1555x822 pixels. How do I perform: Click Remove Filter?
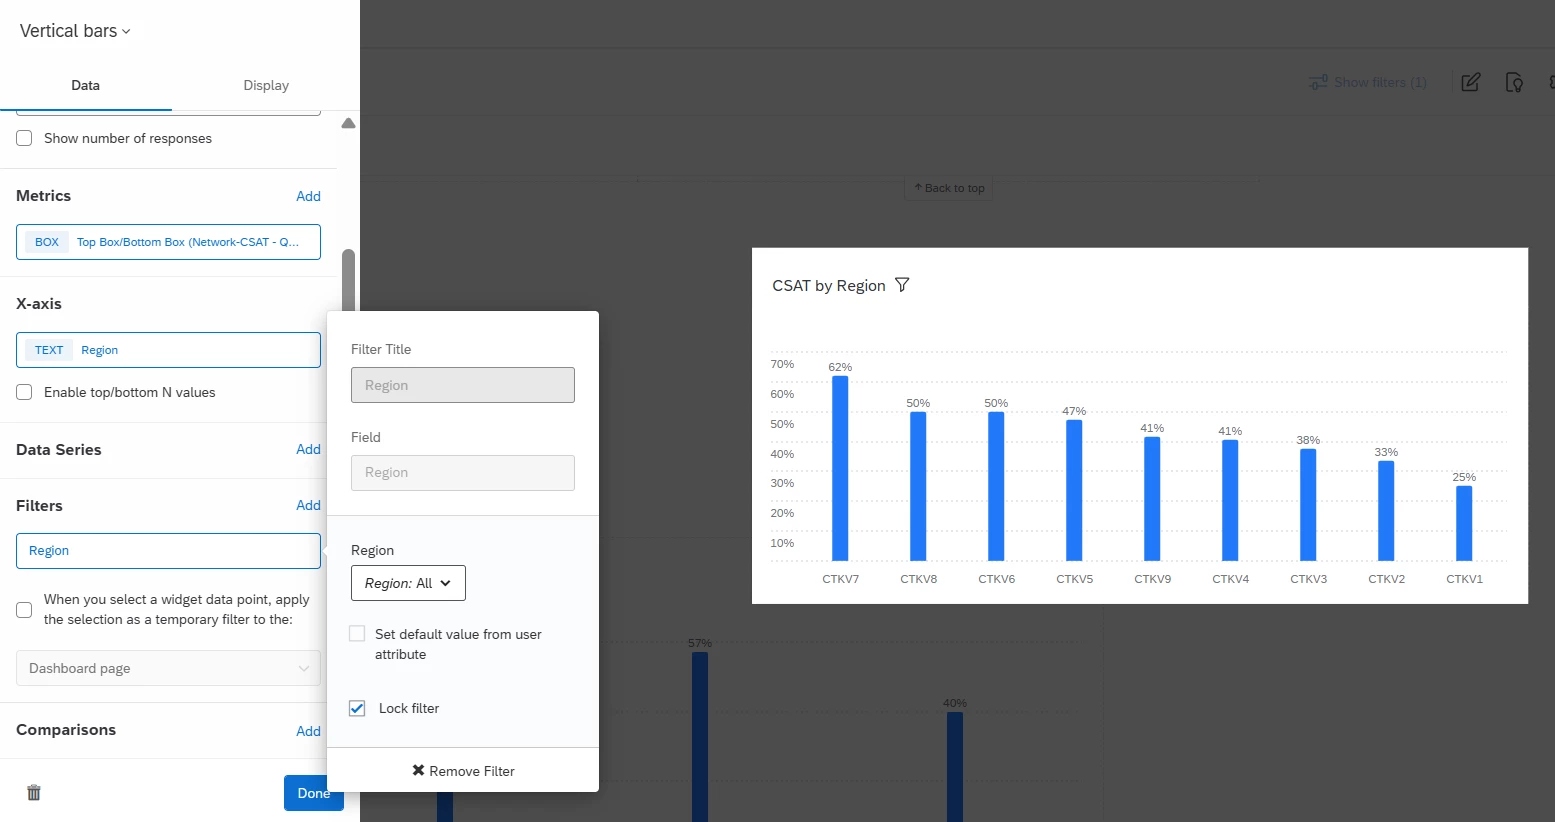click(x=463, y=771)
